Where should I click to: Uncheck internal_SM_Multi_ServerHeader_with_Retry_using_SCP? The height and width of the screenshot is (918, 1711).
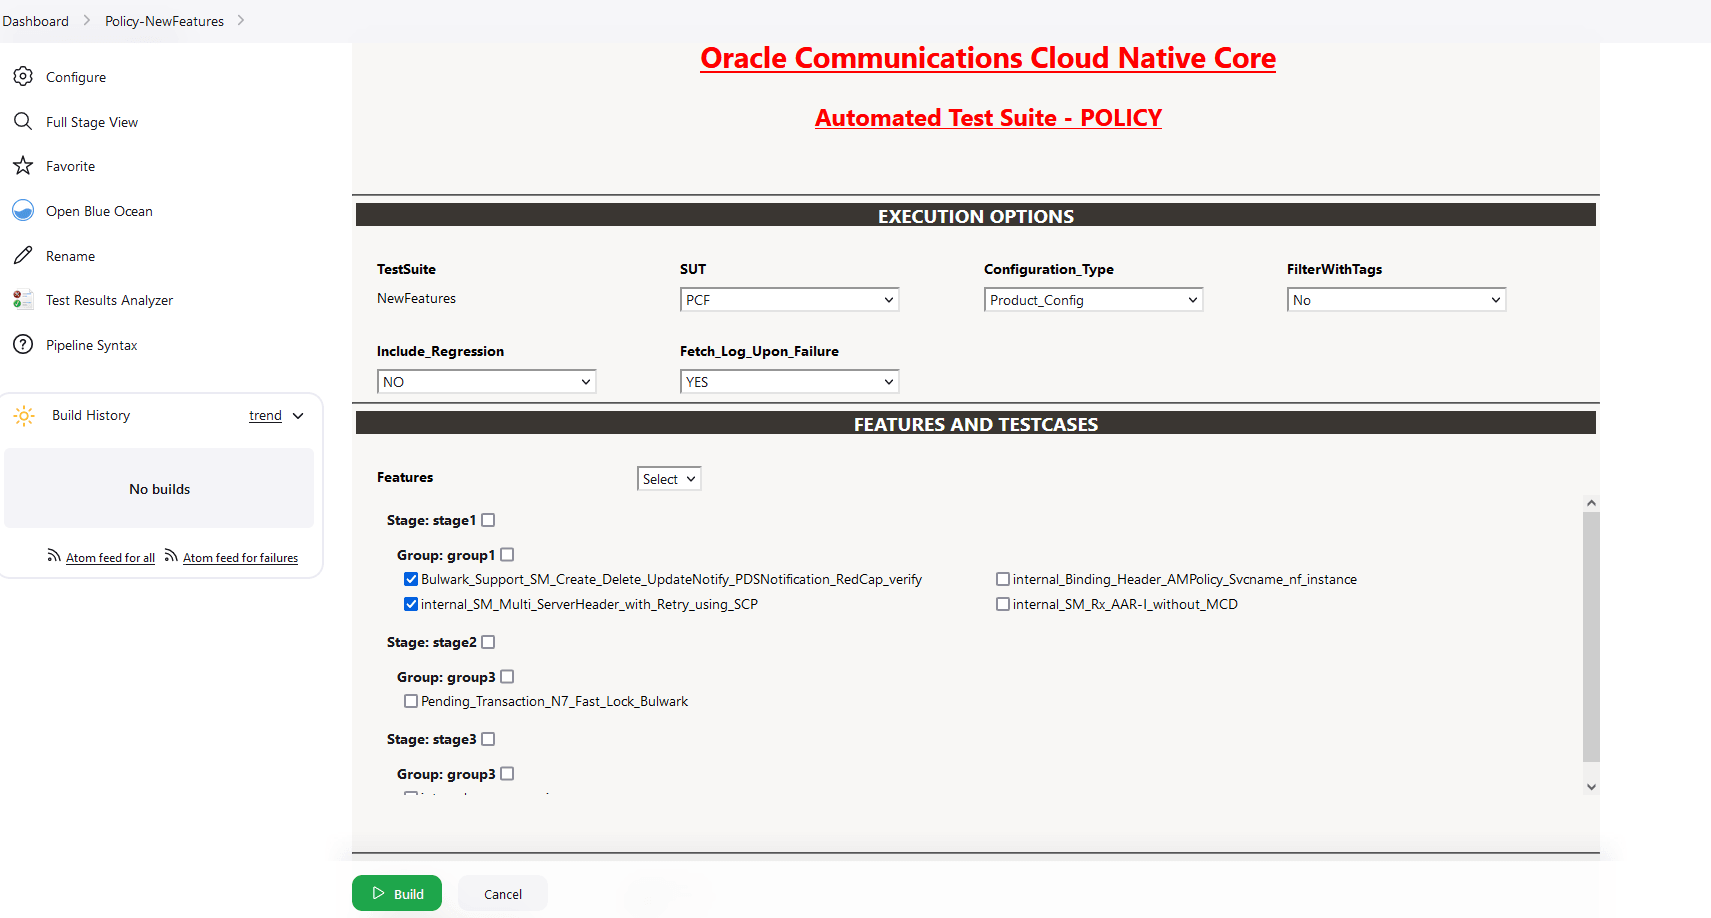tap(411, 604)
